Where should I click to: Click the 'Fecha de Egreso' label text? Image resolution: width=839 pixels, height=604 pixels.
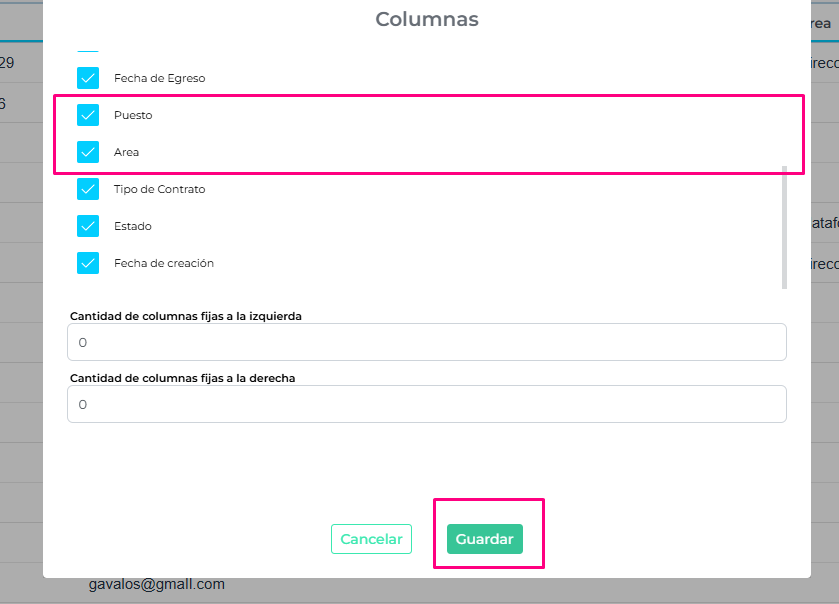[159, 78]
